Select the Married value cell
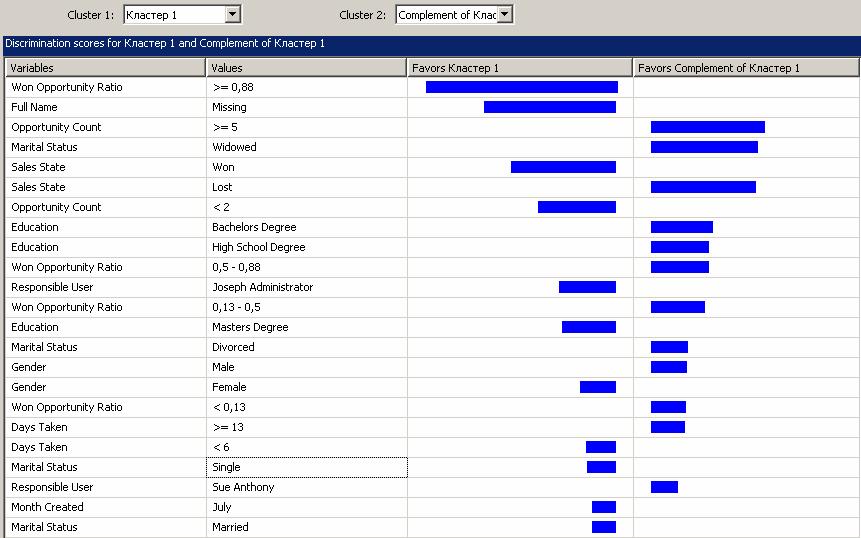This screenshot has width=861, height=538. 306,528
